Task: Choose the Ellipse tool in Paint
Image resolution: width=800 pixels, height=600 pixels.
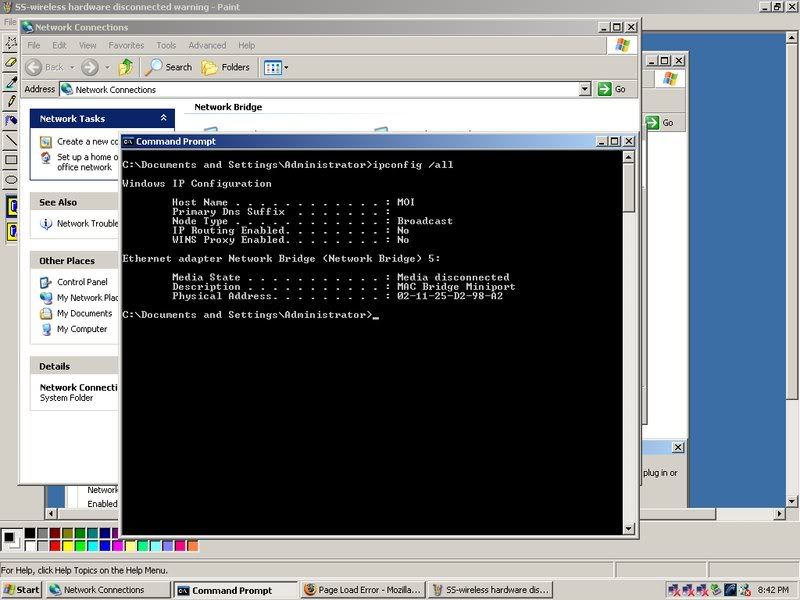Action: [11, 180]
